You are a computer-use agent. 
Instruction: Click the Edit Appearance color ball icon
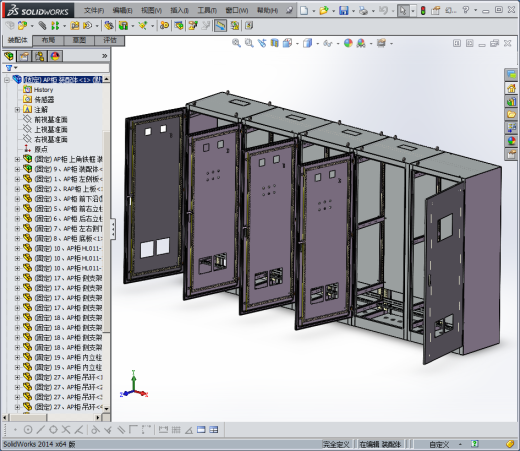tap(348, 43)
